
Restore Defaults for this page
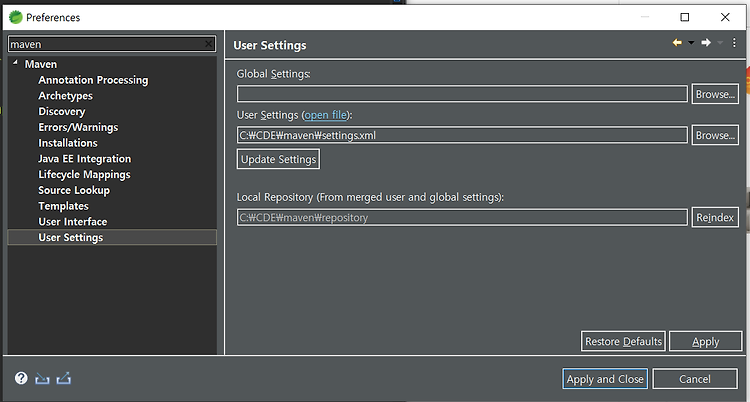coord(623,341)
